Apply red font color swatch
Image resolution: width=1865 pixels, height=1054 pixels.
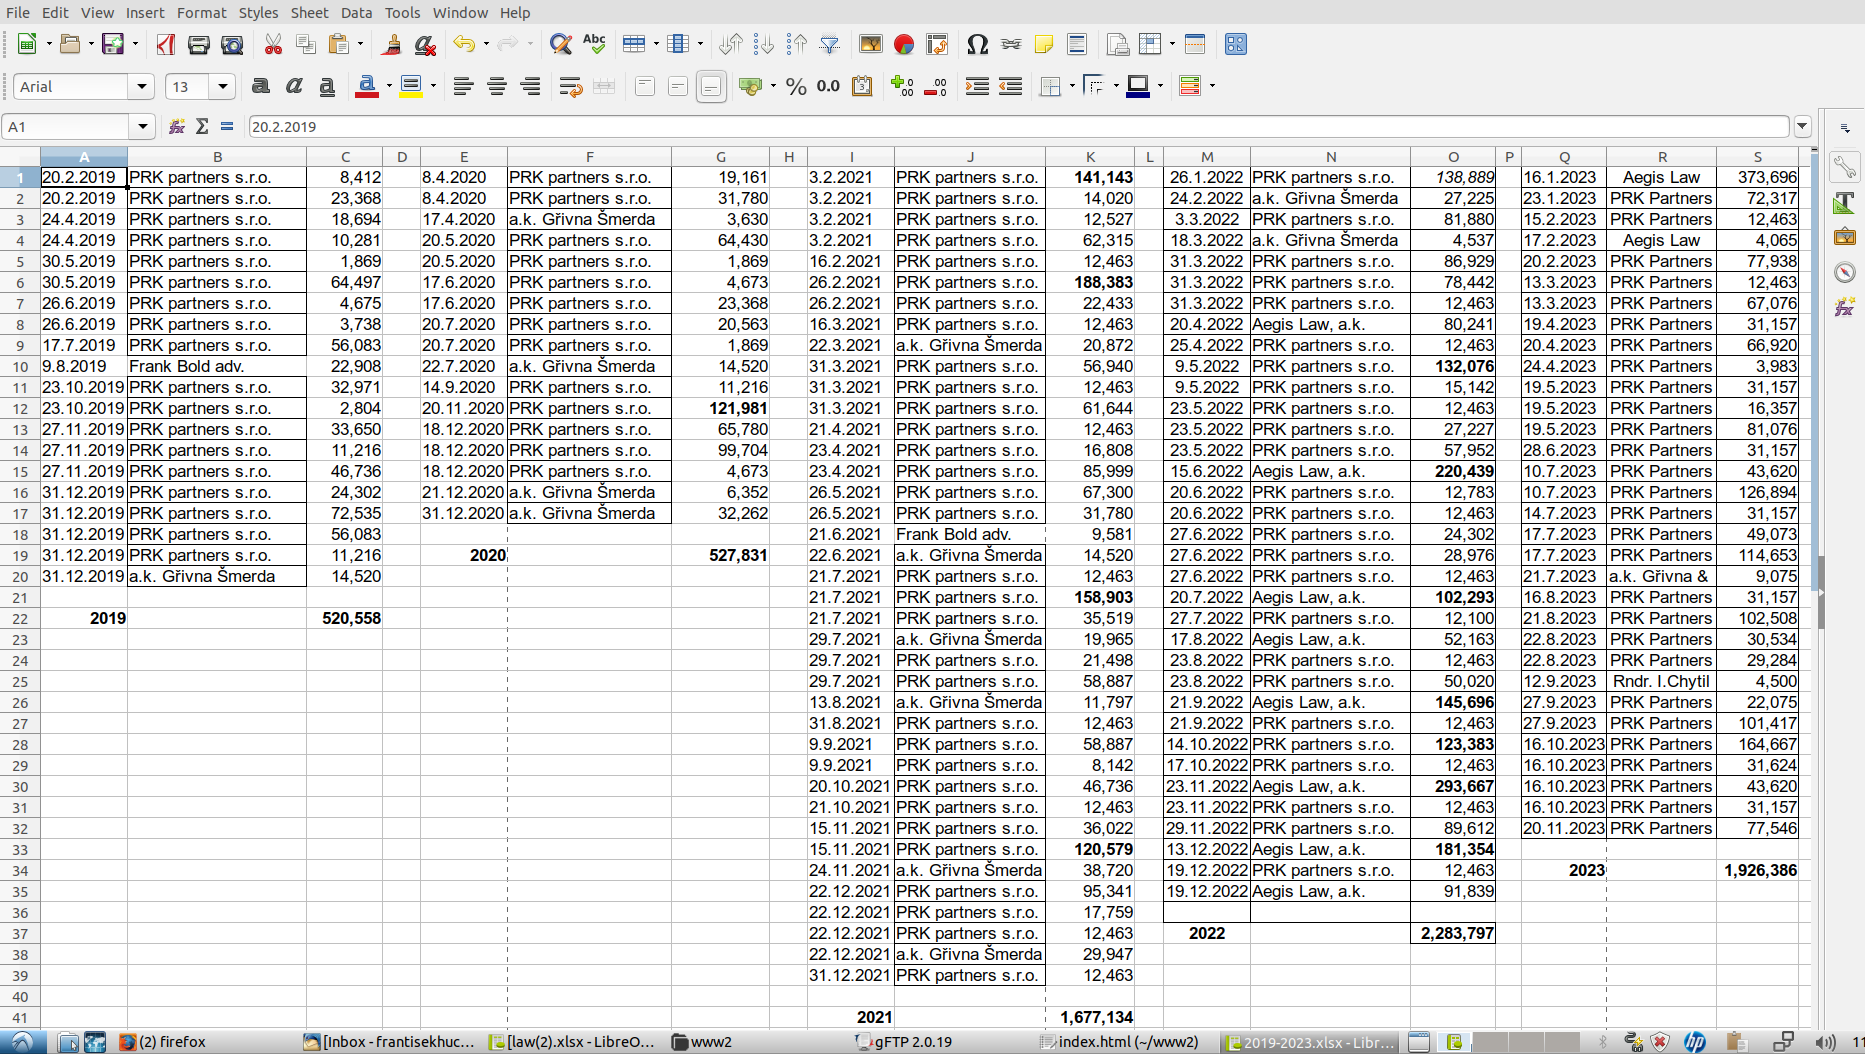pos(367,86)
